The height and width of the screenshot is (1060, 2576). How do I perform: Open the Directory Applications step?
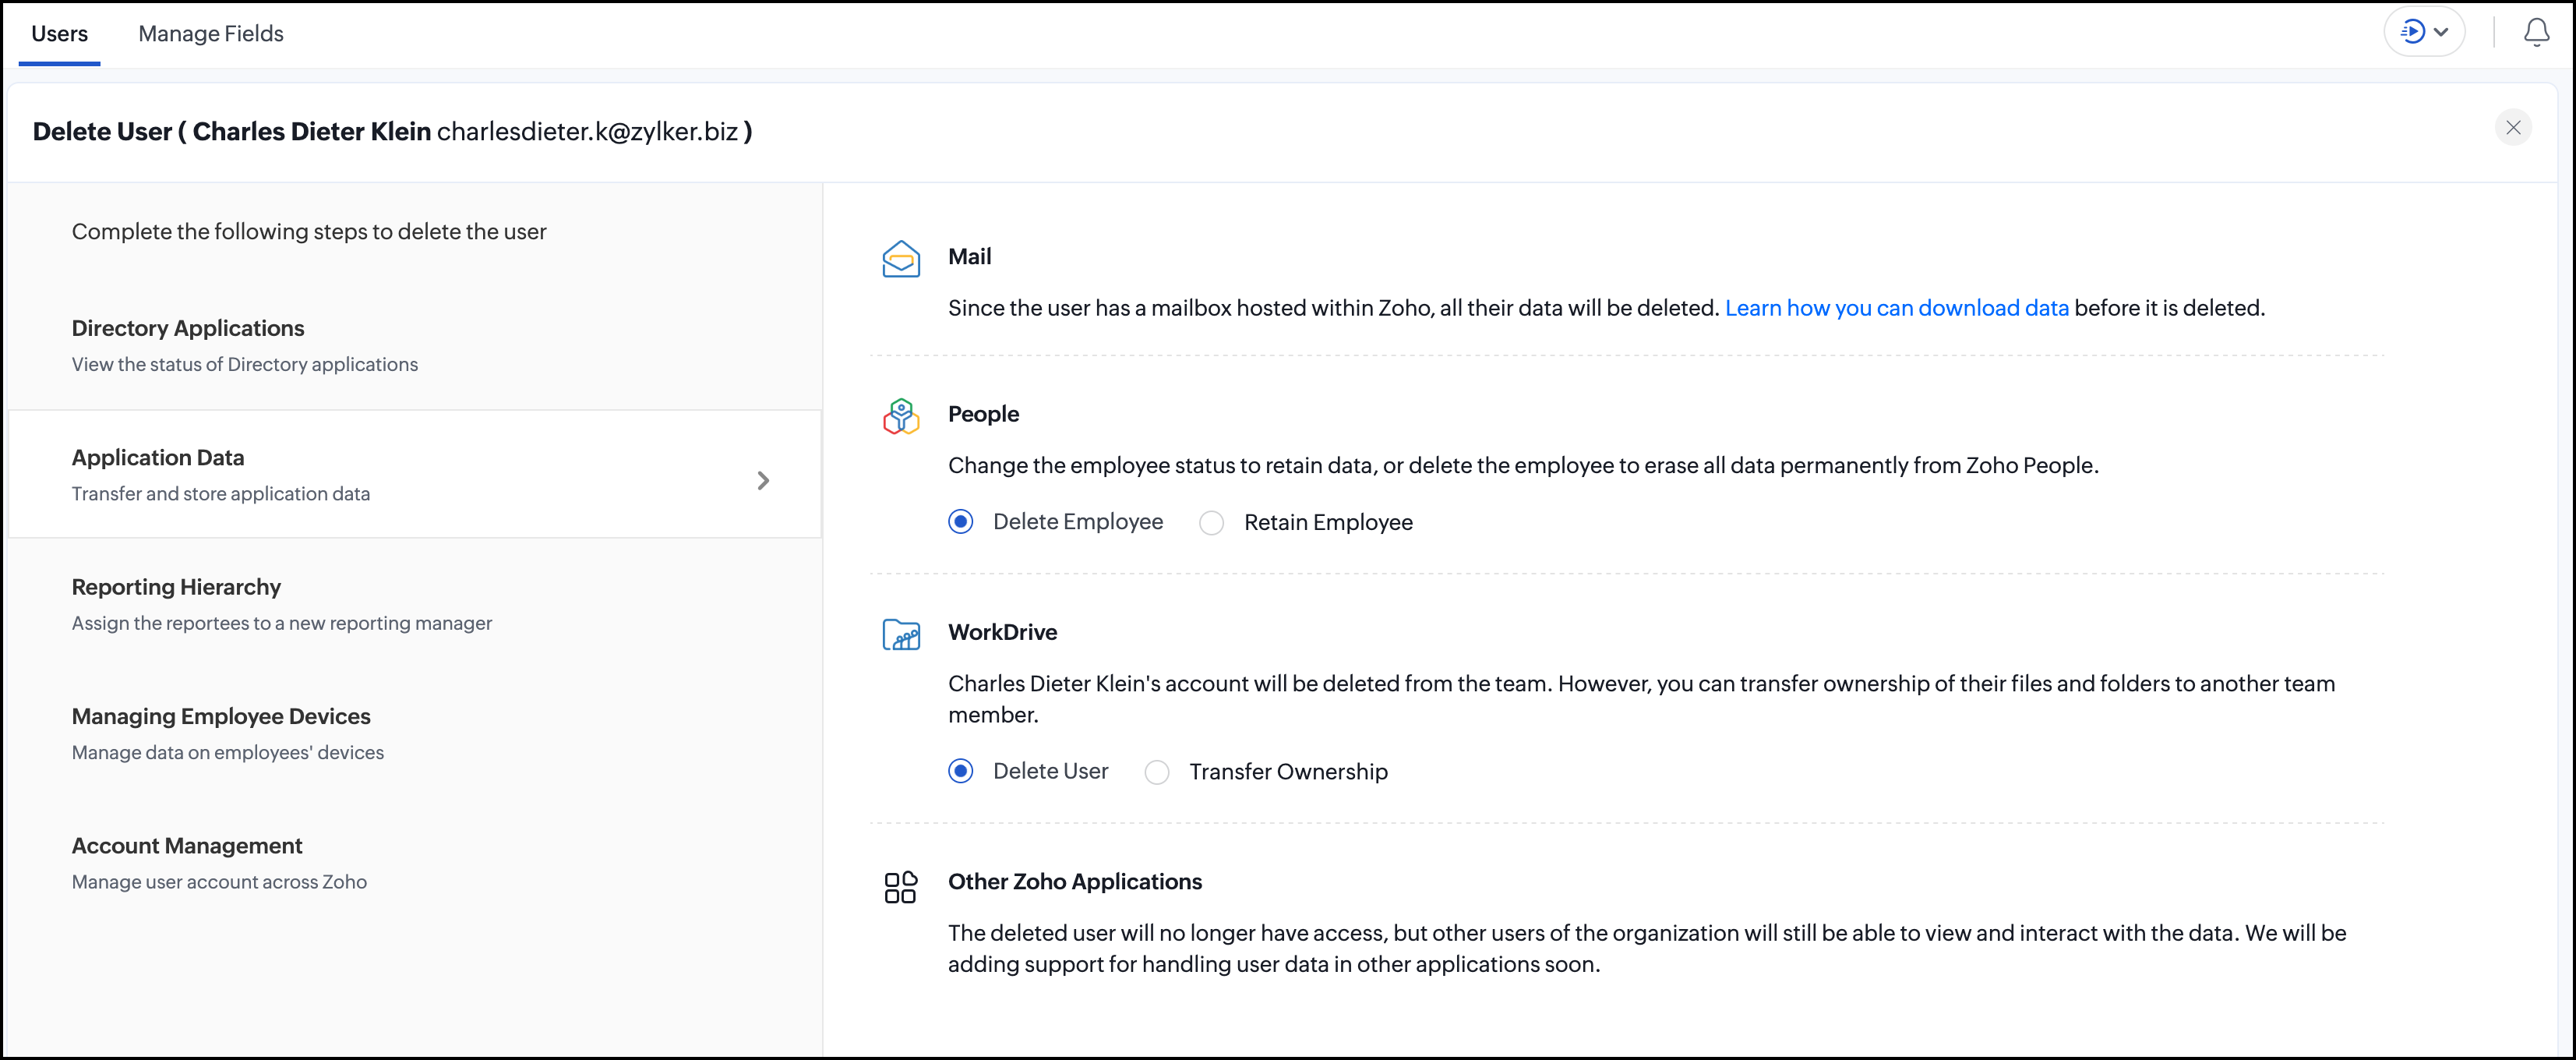(415, 345)
